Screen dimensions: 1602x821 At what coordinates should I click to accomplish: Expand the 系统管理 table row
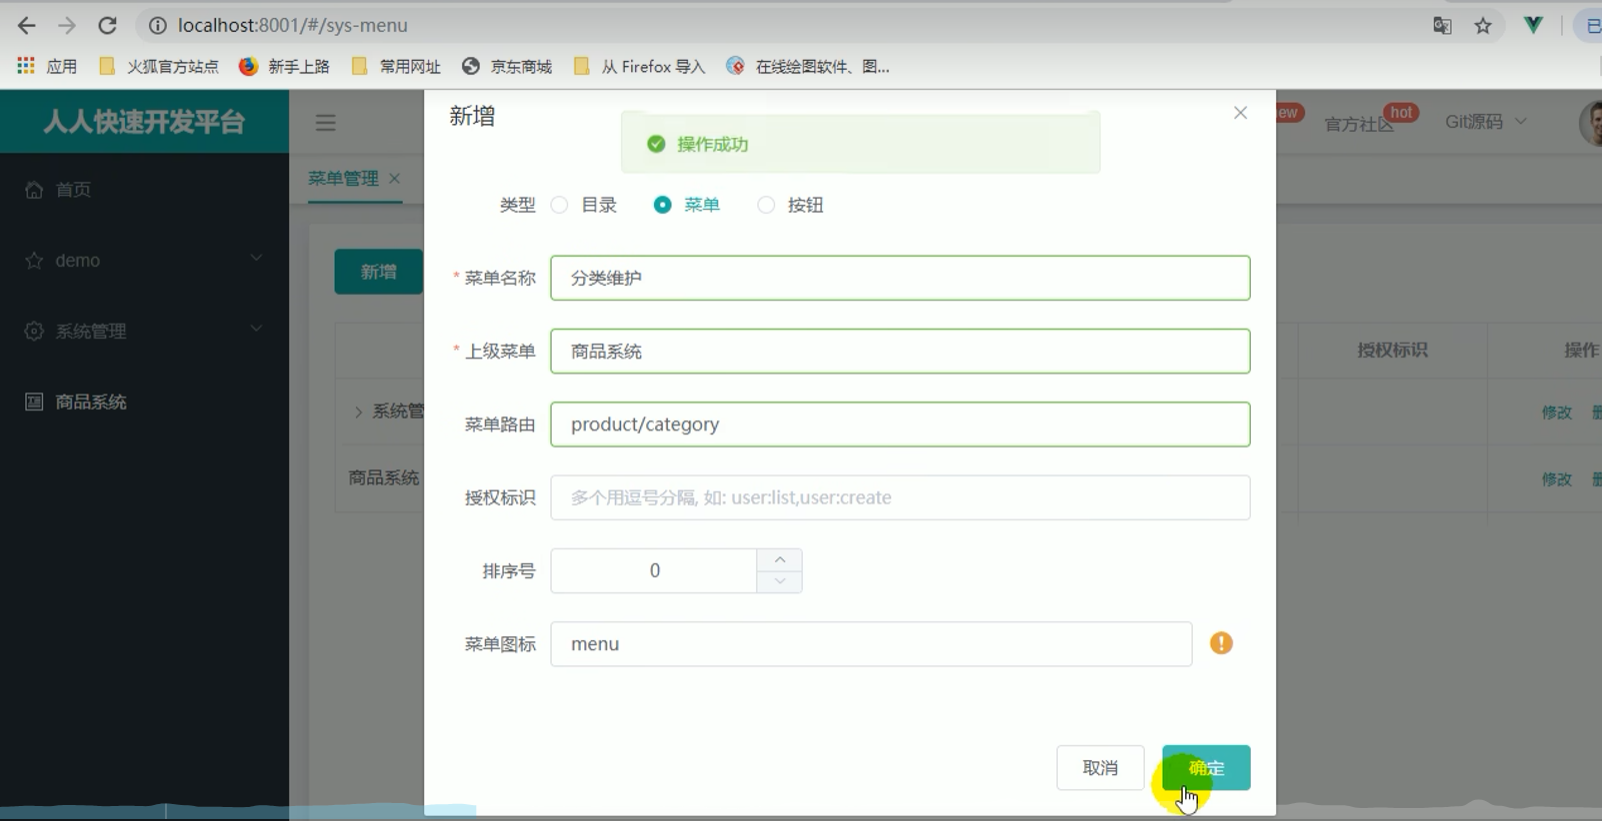[x=358, y=412]
